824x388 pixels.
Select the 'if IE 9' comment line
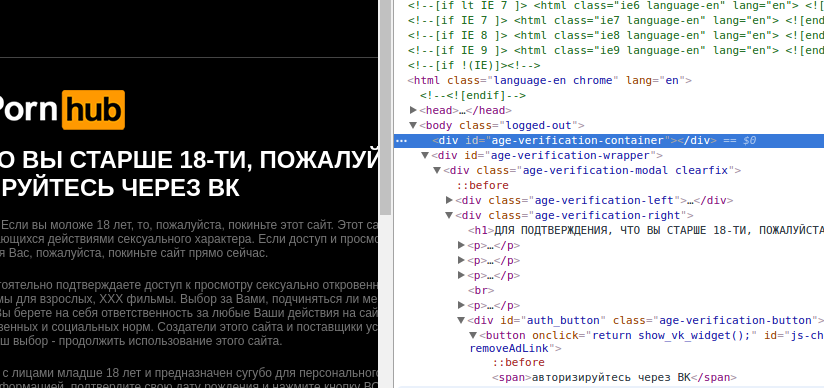pyautogui.click(x=616, y=50)
